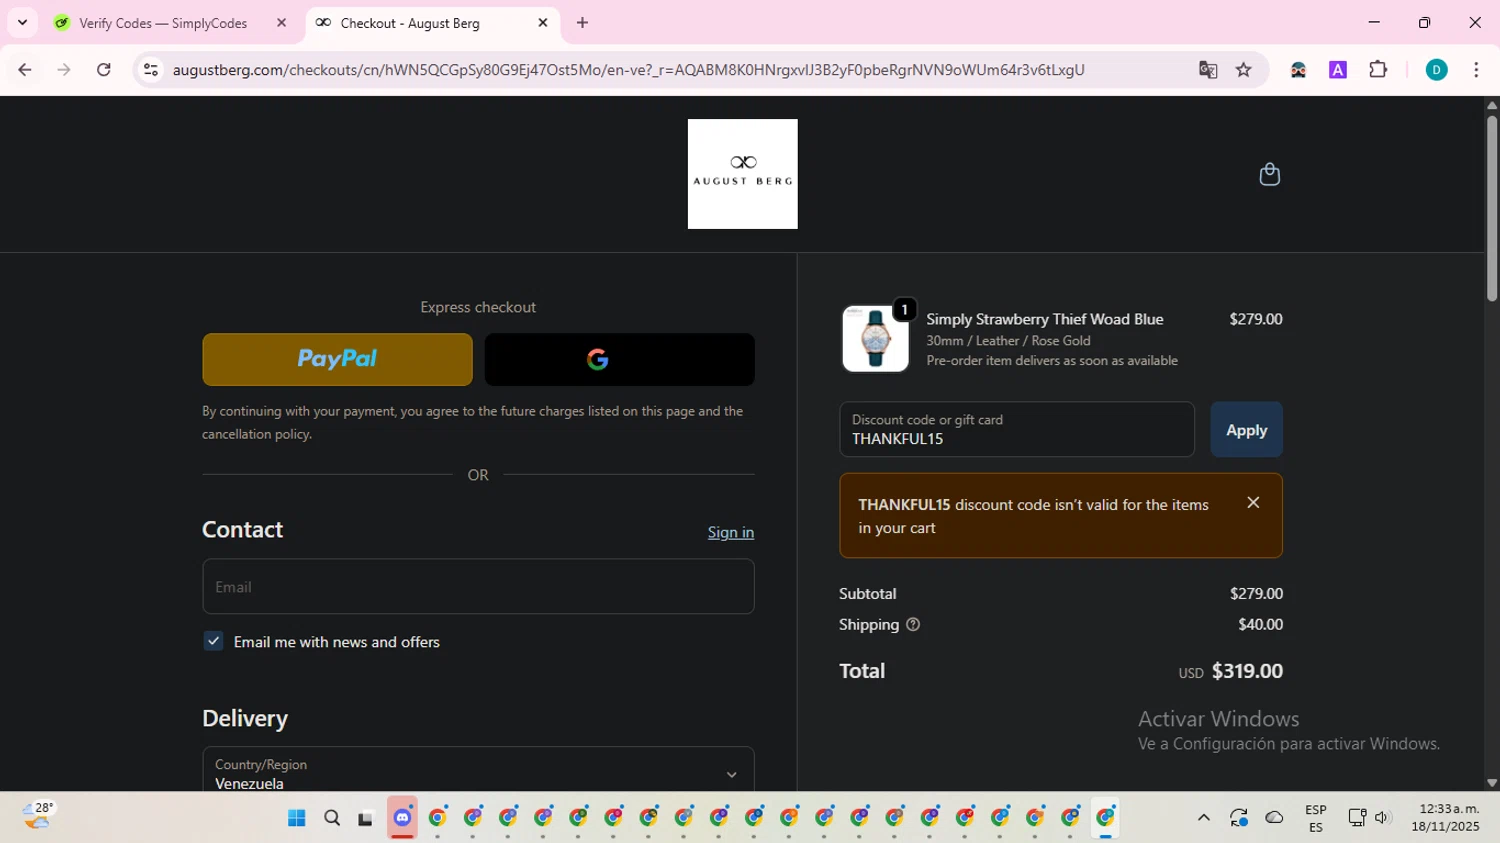Image resolution: width=1500 pixels, height=843 pixels.
Task: Go forward in browser history
Action: pyautogui.click(x=64, y=70)
